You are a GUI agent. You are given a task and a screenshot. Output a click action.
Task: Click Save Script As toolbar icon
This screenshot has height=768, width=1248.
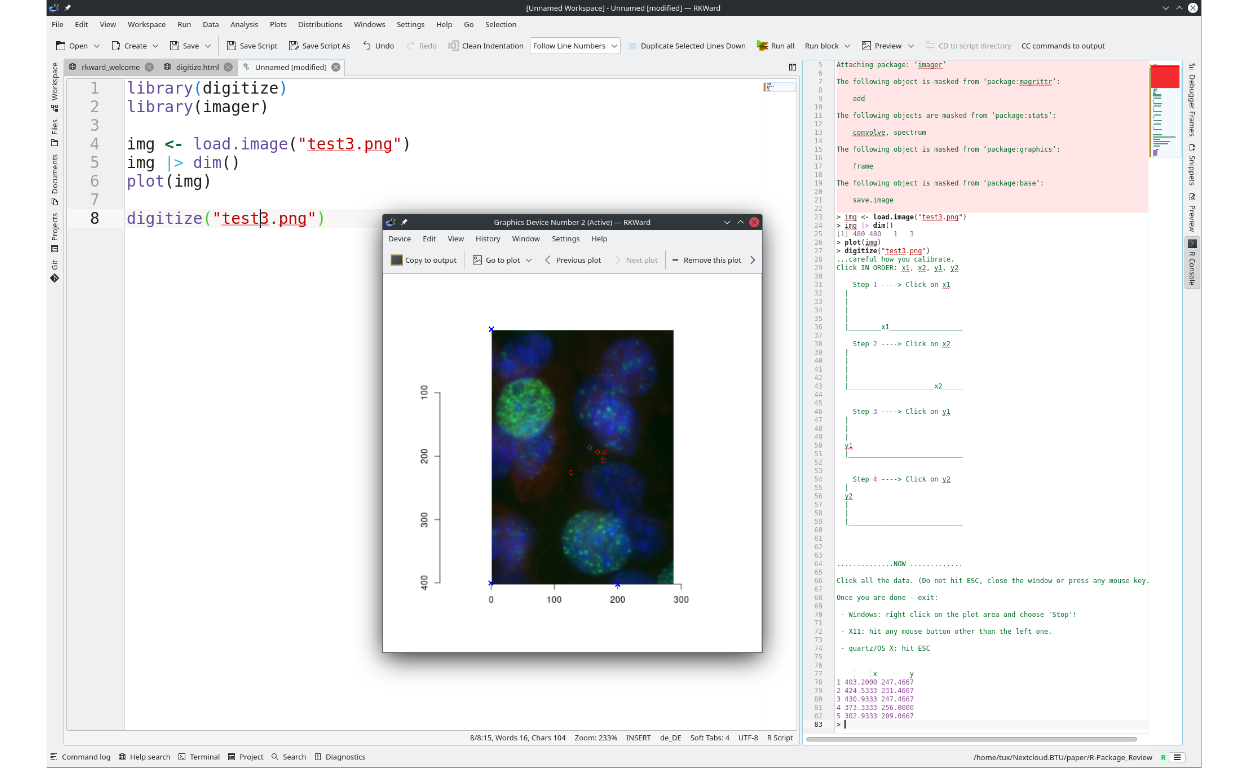pos(294,46)
